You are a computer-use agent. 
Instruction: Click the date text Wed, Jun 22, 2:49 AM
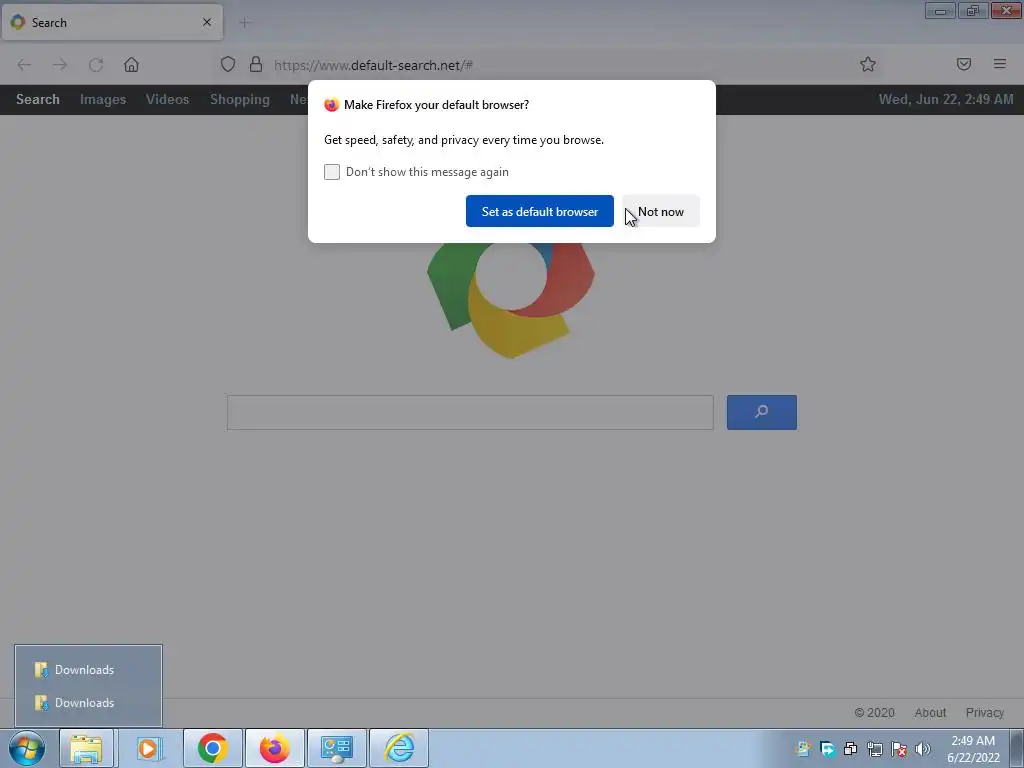(946, 99)
